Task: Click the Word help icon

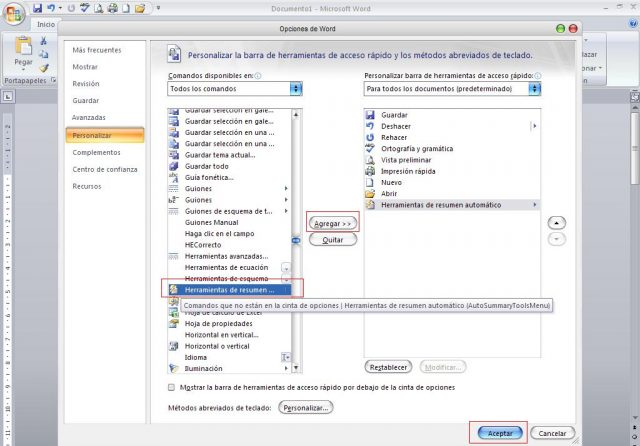Action: pos(633,24)
